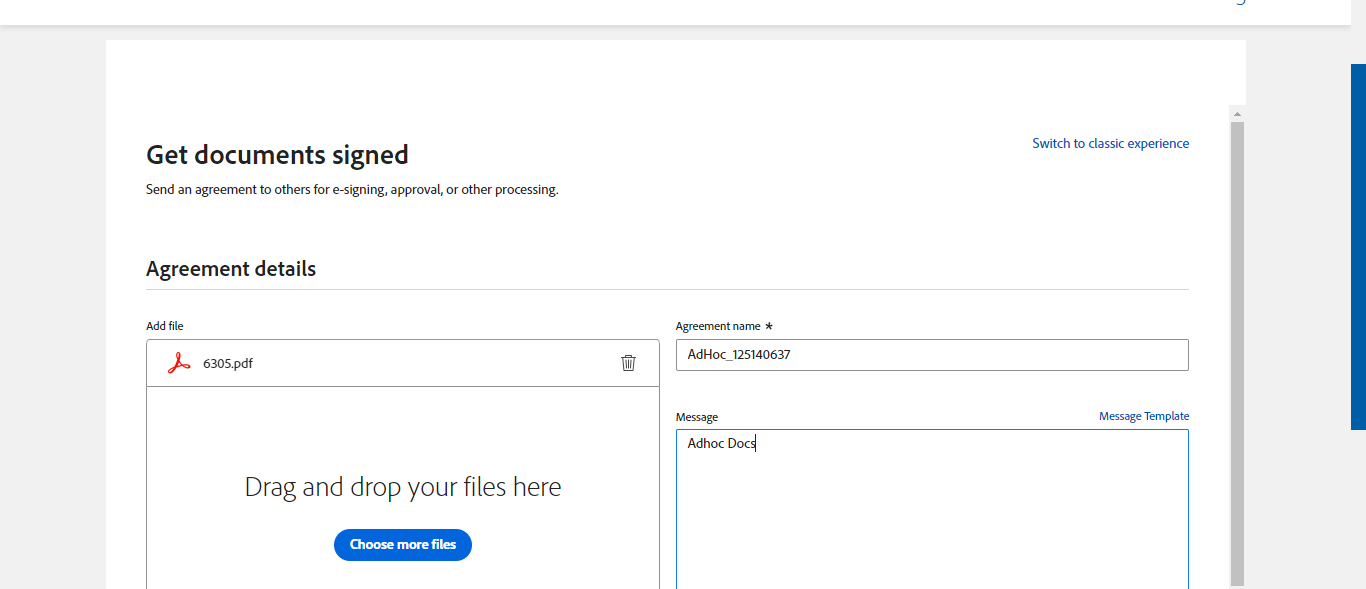Click the vertical scrollbar thumb

pos(1238,353)
